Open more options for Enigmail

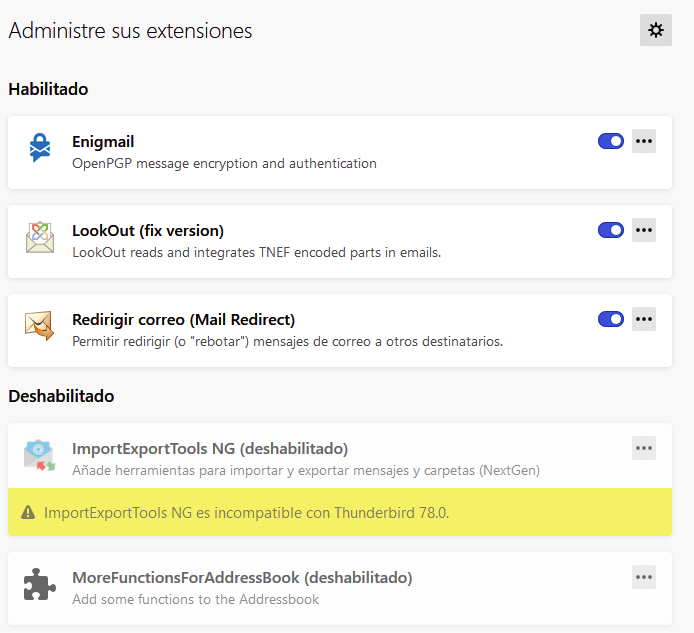pyautogui.click(x=644, y=141)
